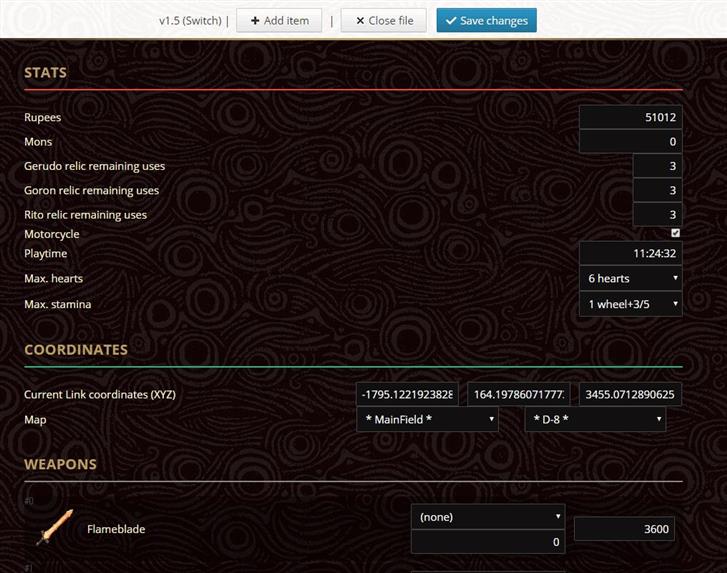Click the Close file button
Screen dimensions: 727x573
point(383,20)
